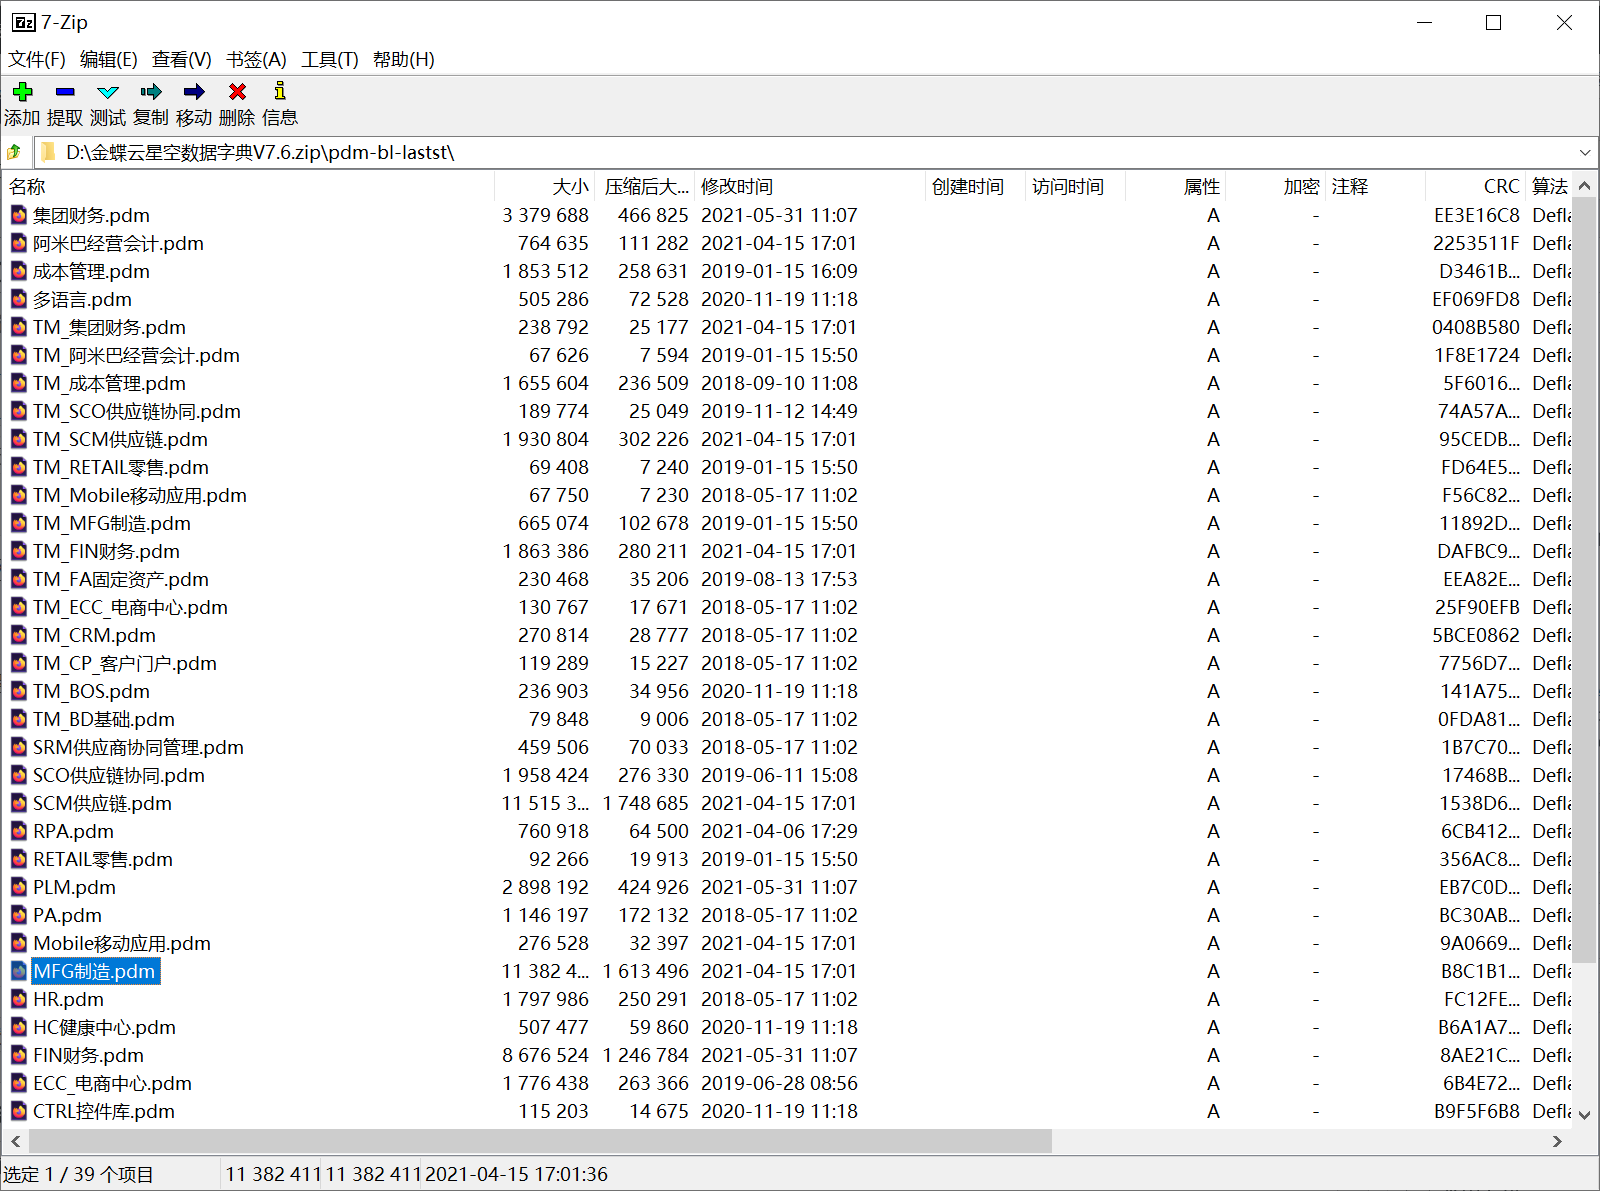Click the file icon of PA.pdm
This screenshot has height=1191, width=1600.
pyautogui.click(x=19, y=915)
